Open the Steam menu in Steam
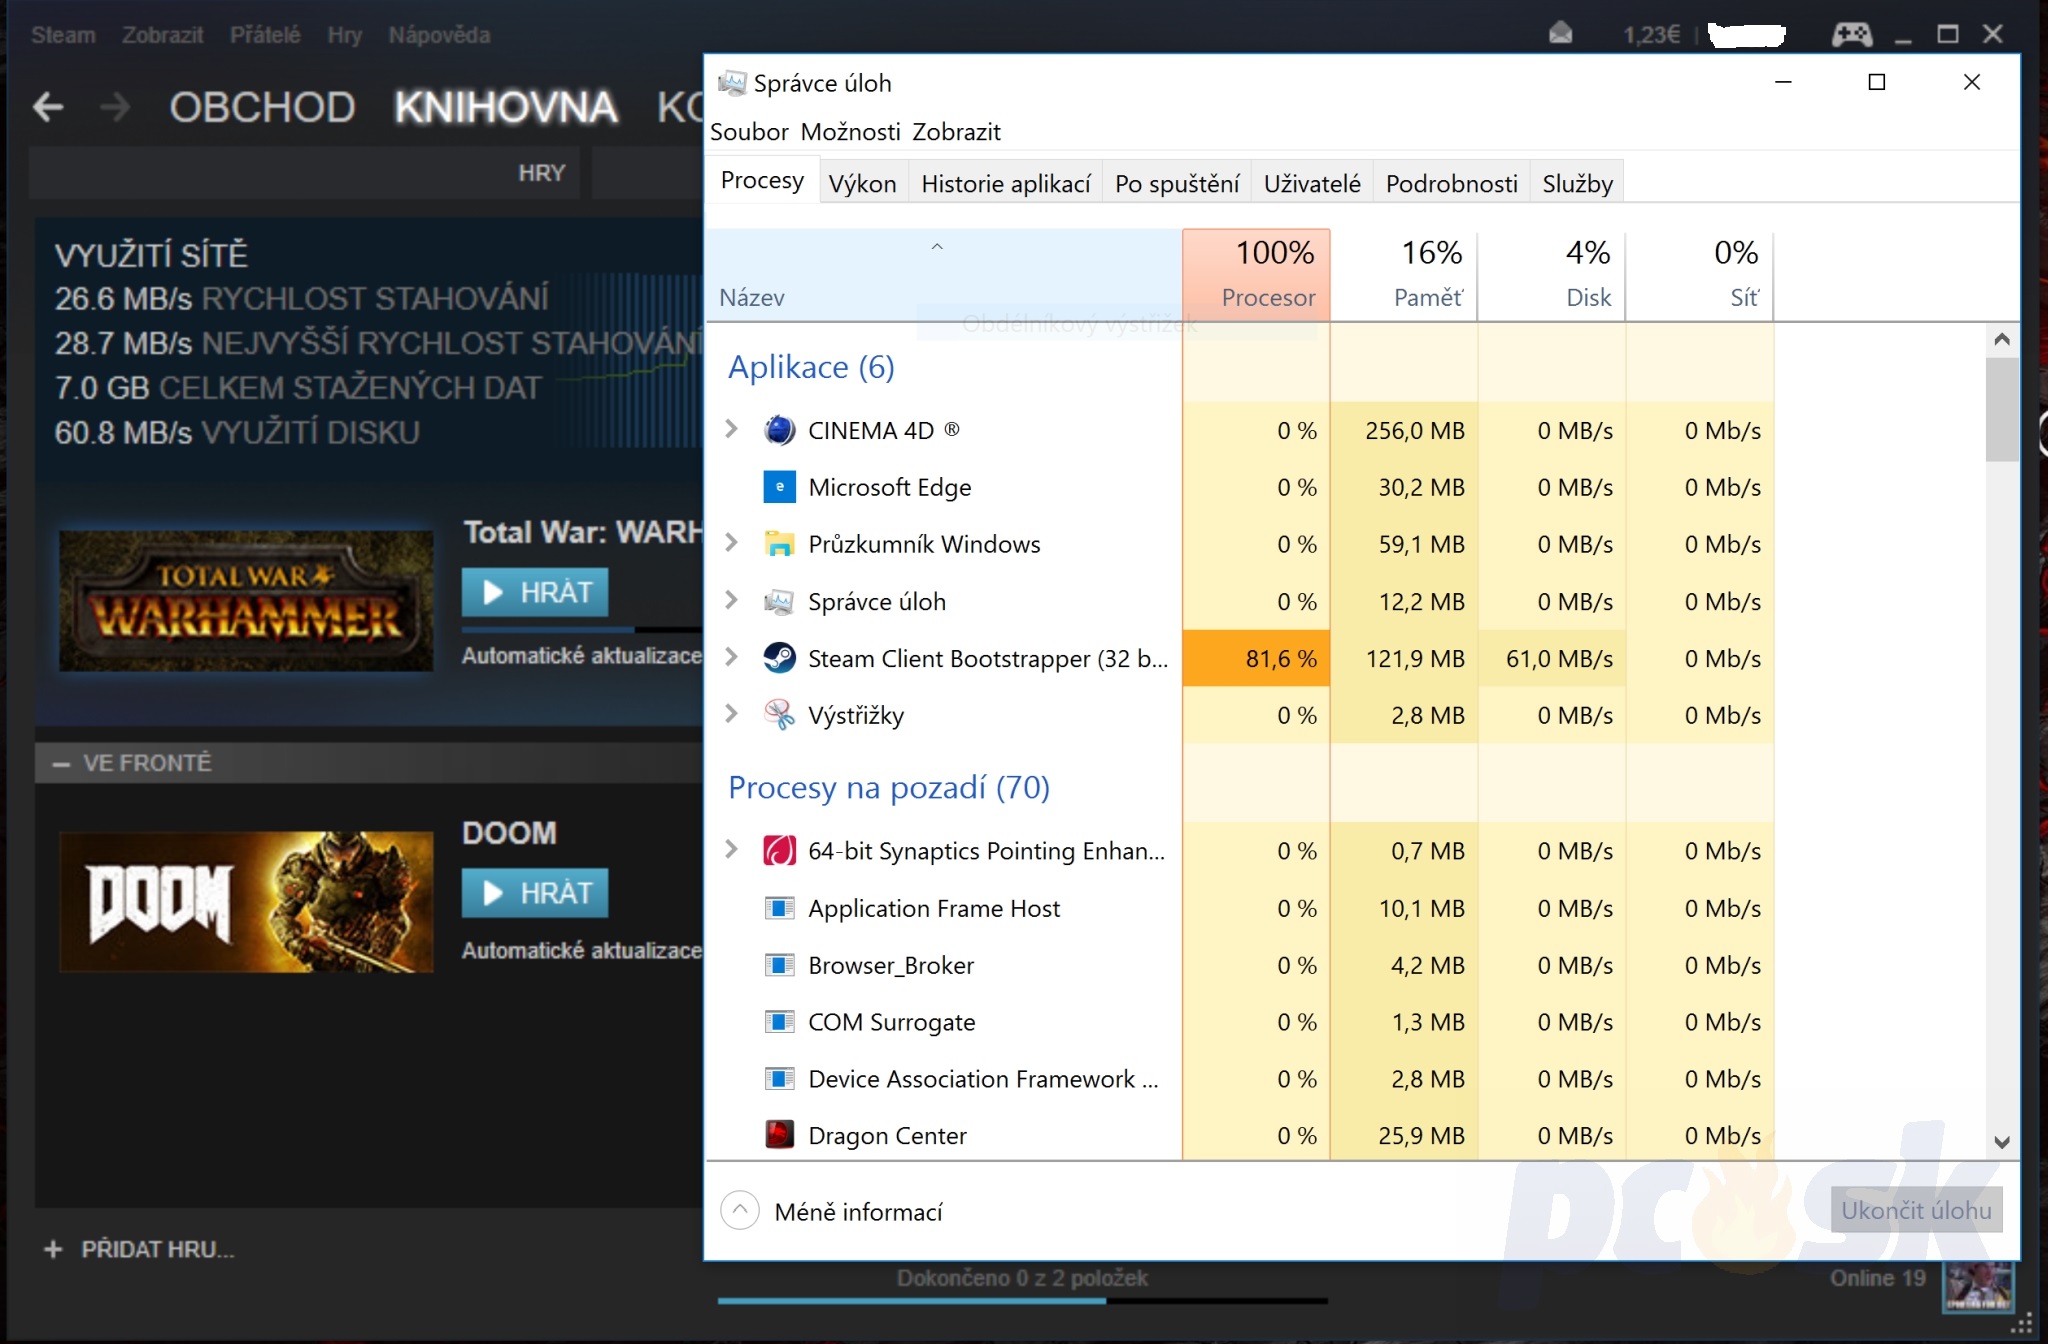Screen dimensions: 2048x1344 63,35
